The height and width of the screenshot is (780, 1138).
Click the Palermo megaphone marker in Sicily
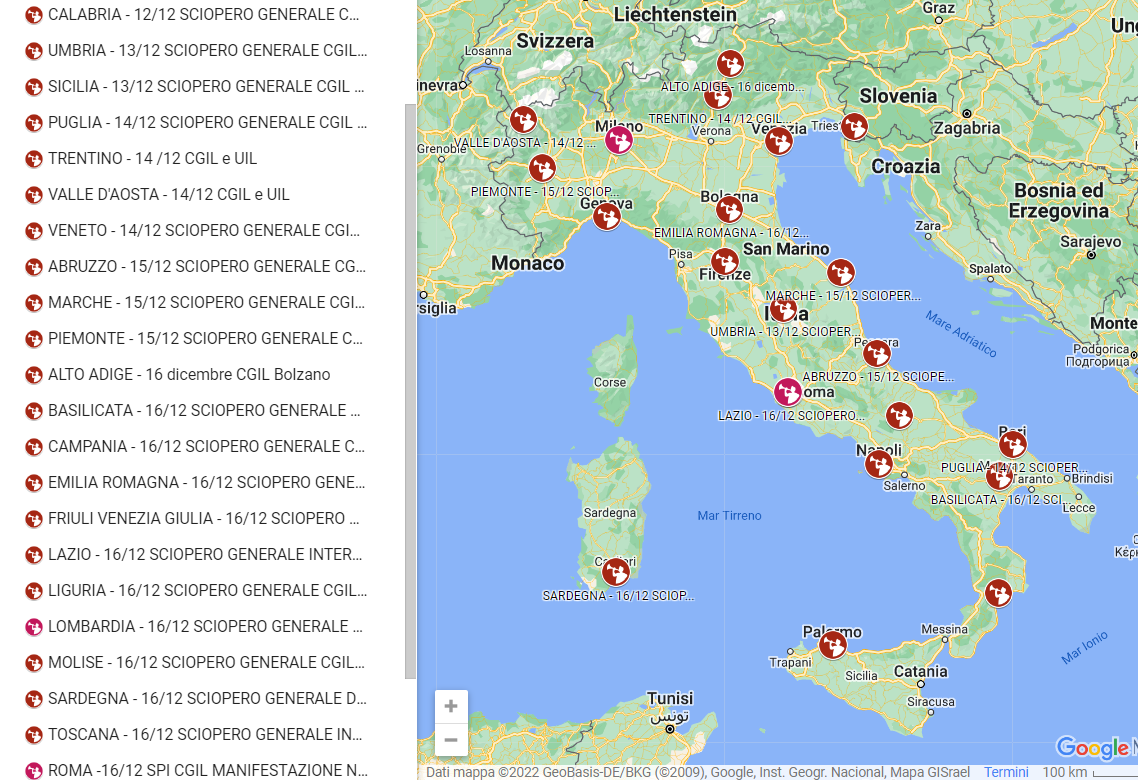click(x=833, y=646)
